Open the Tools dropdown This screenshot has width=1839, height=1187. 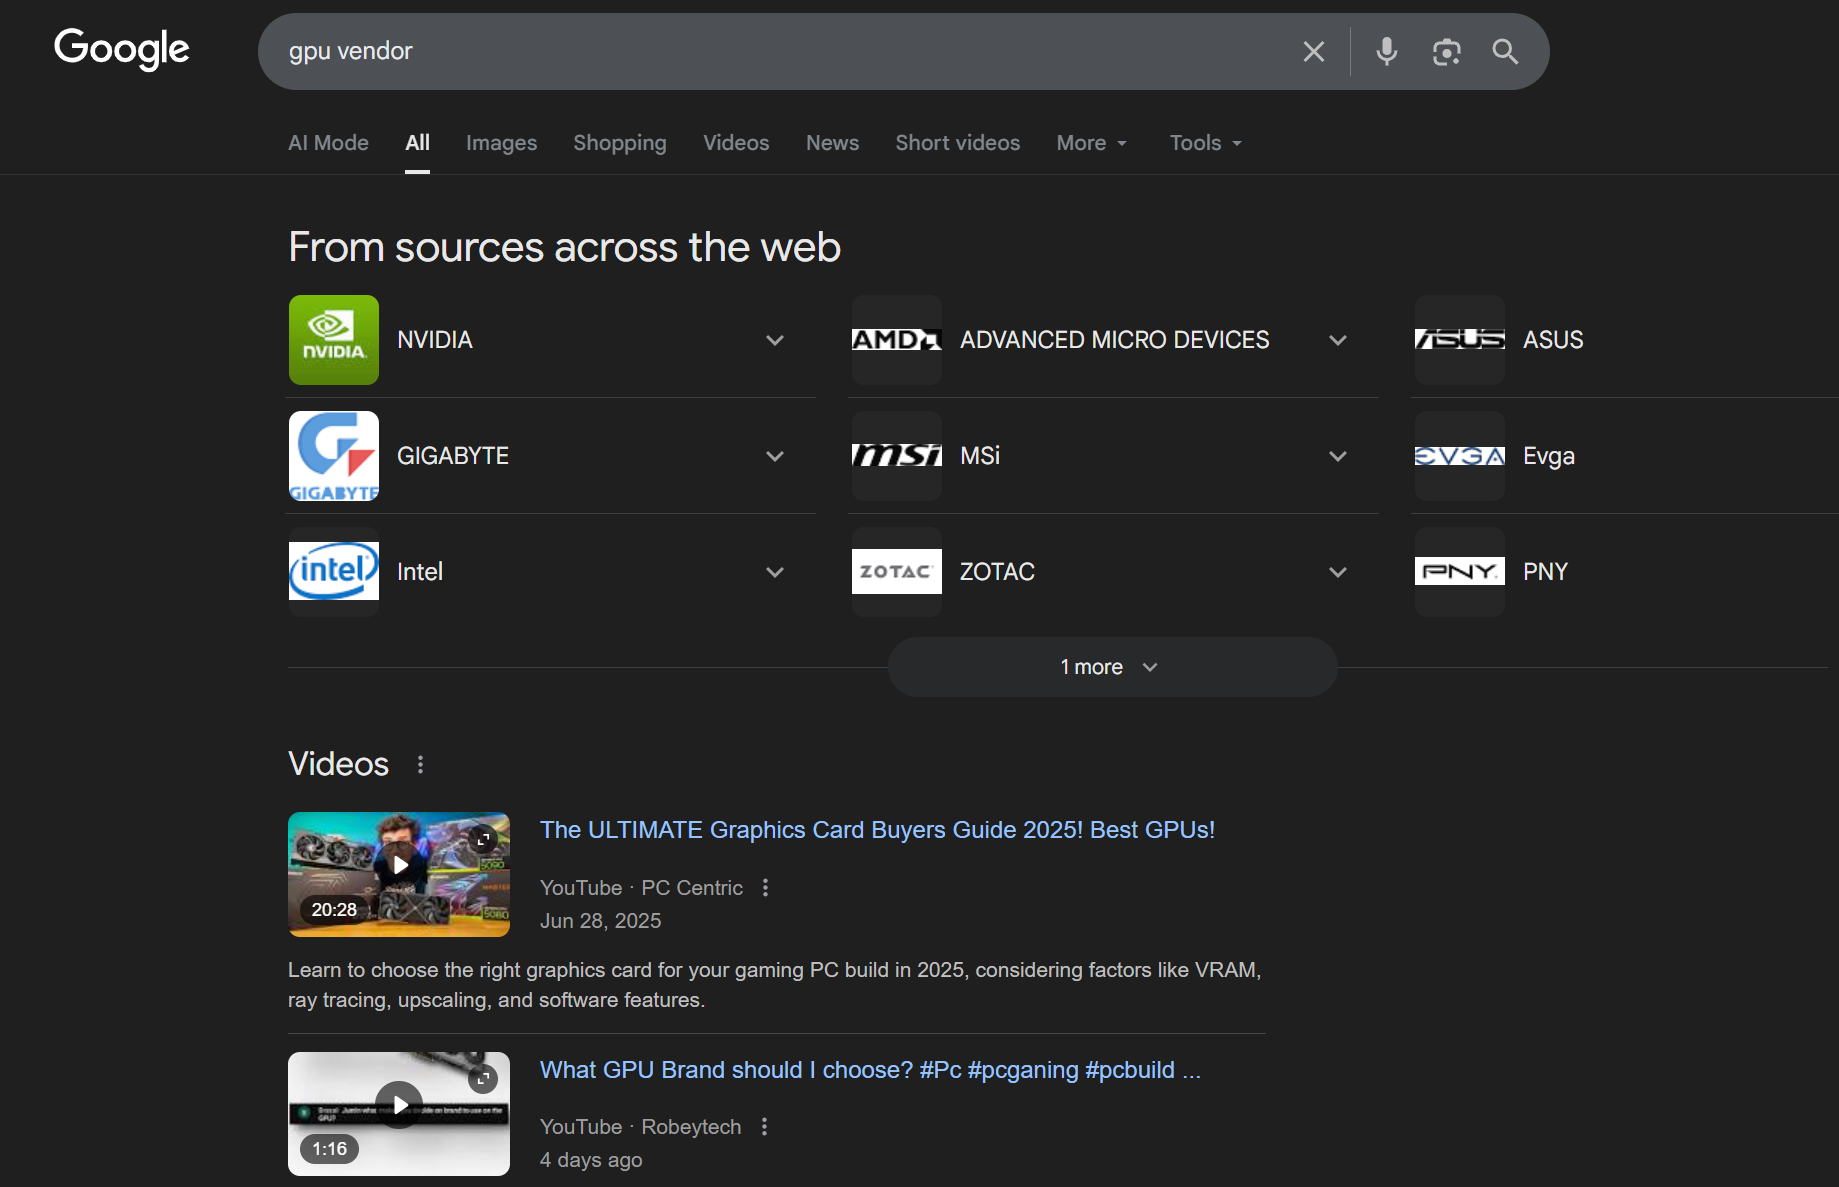tap(1206, 143)
